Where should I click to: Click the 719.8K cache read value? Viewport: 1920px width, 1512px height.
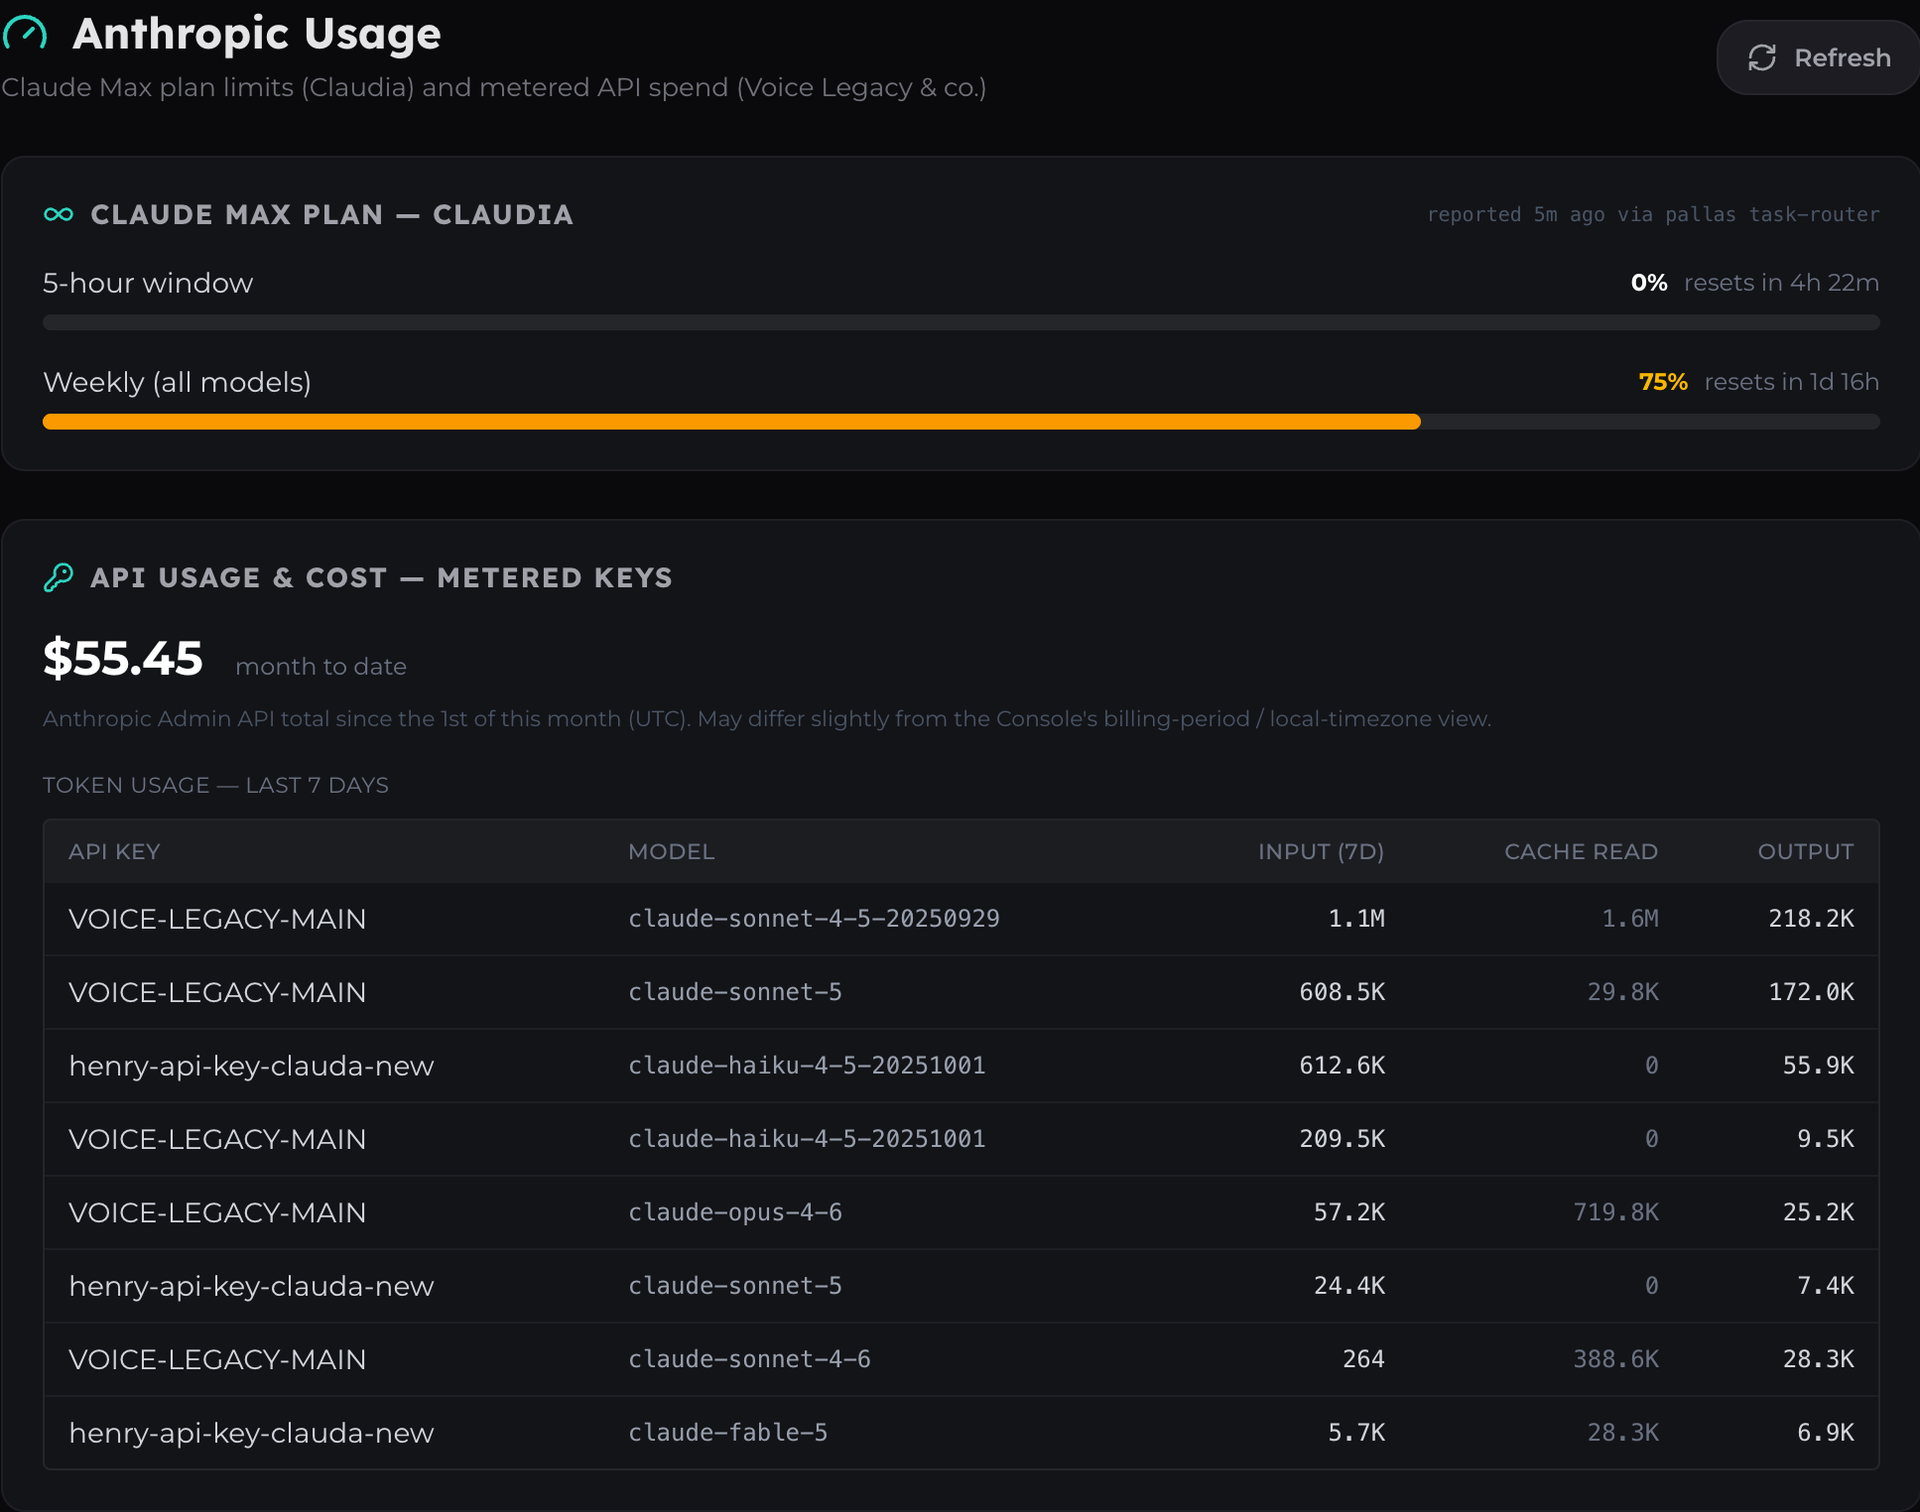coord(1616,1213)
